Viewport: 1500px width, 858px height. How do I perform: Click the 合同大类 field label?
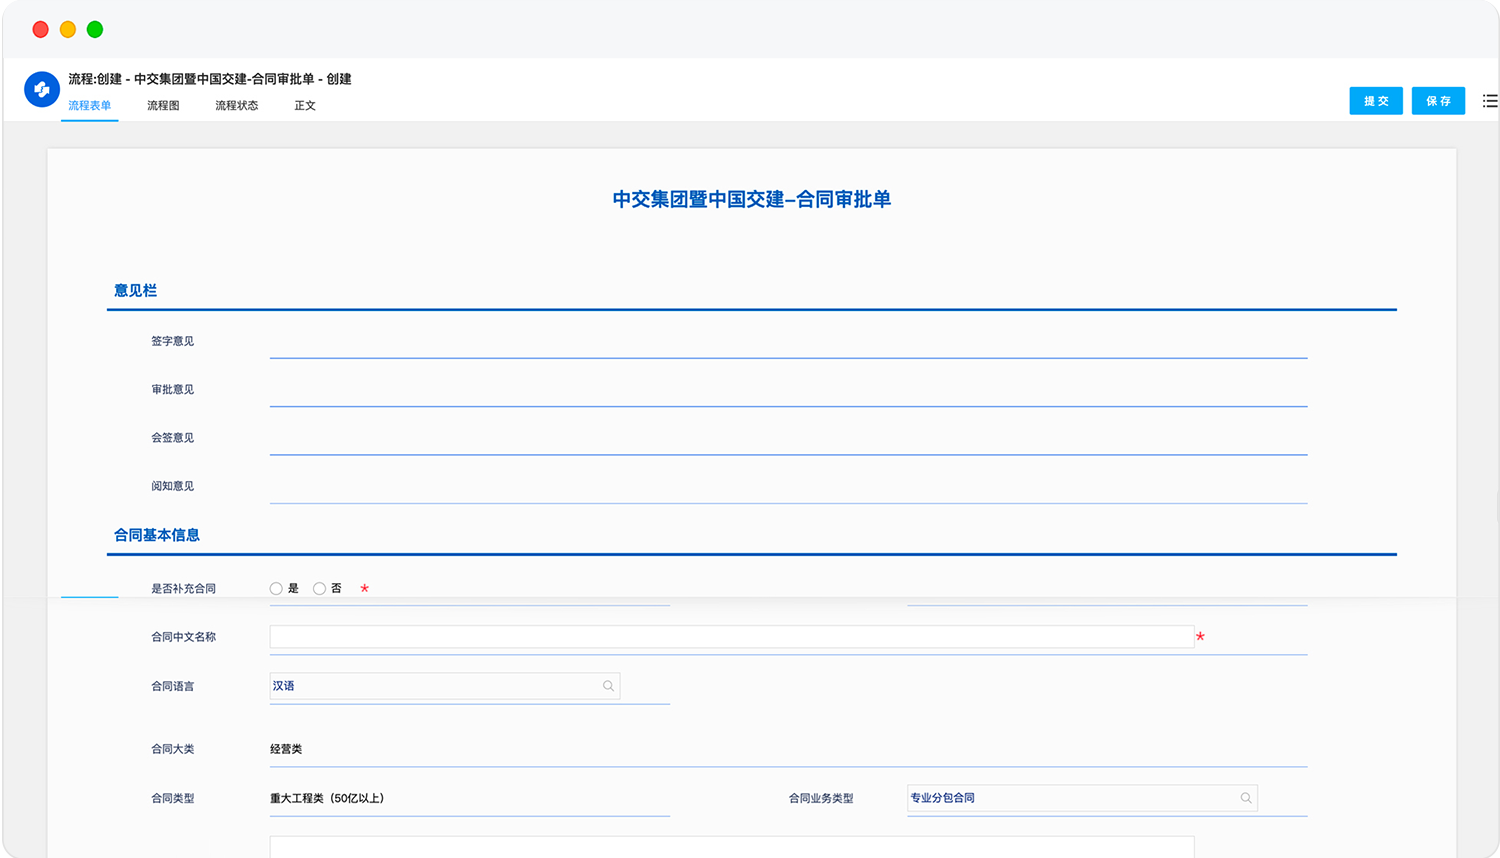click(x=173, y=749)
